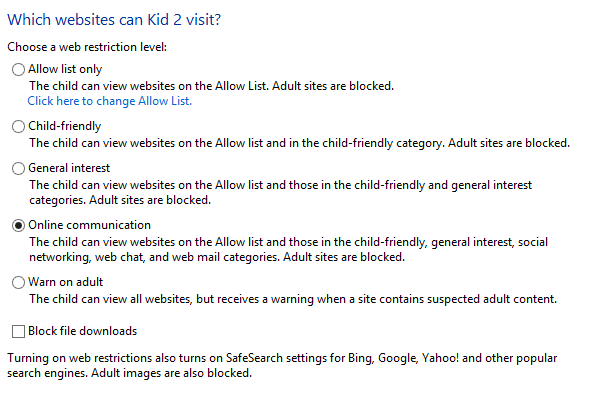
Task: Click the SafeSearch settings notice paragraph
Action: [282, 365]
